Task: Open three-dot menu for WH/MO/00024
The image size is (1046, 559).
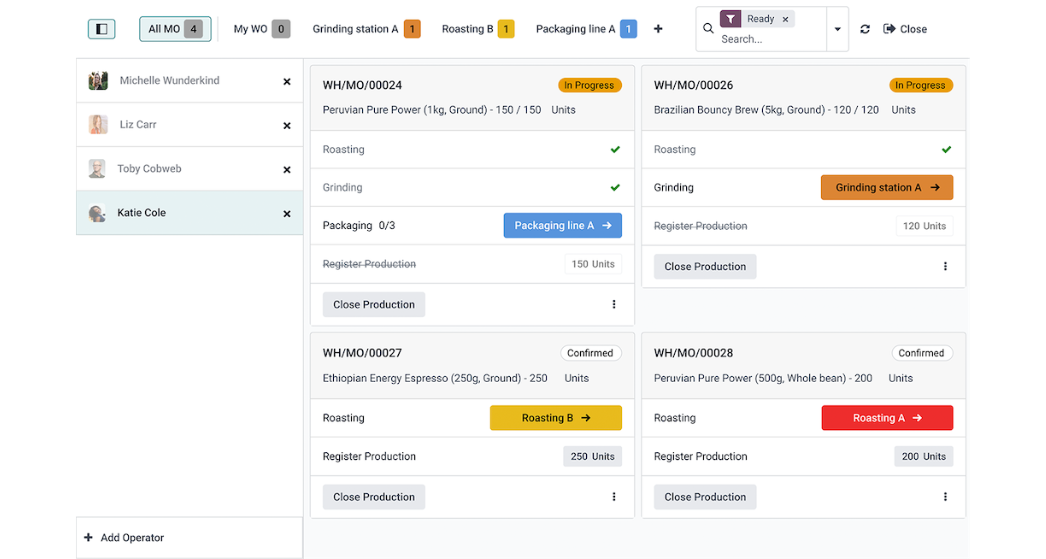Action: pyautogui.click(x=614, y=305)
